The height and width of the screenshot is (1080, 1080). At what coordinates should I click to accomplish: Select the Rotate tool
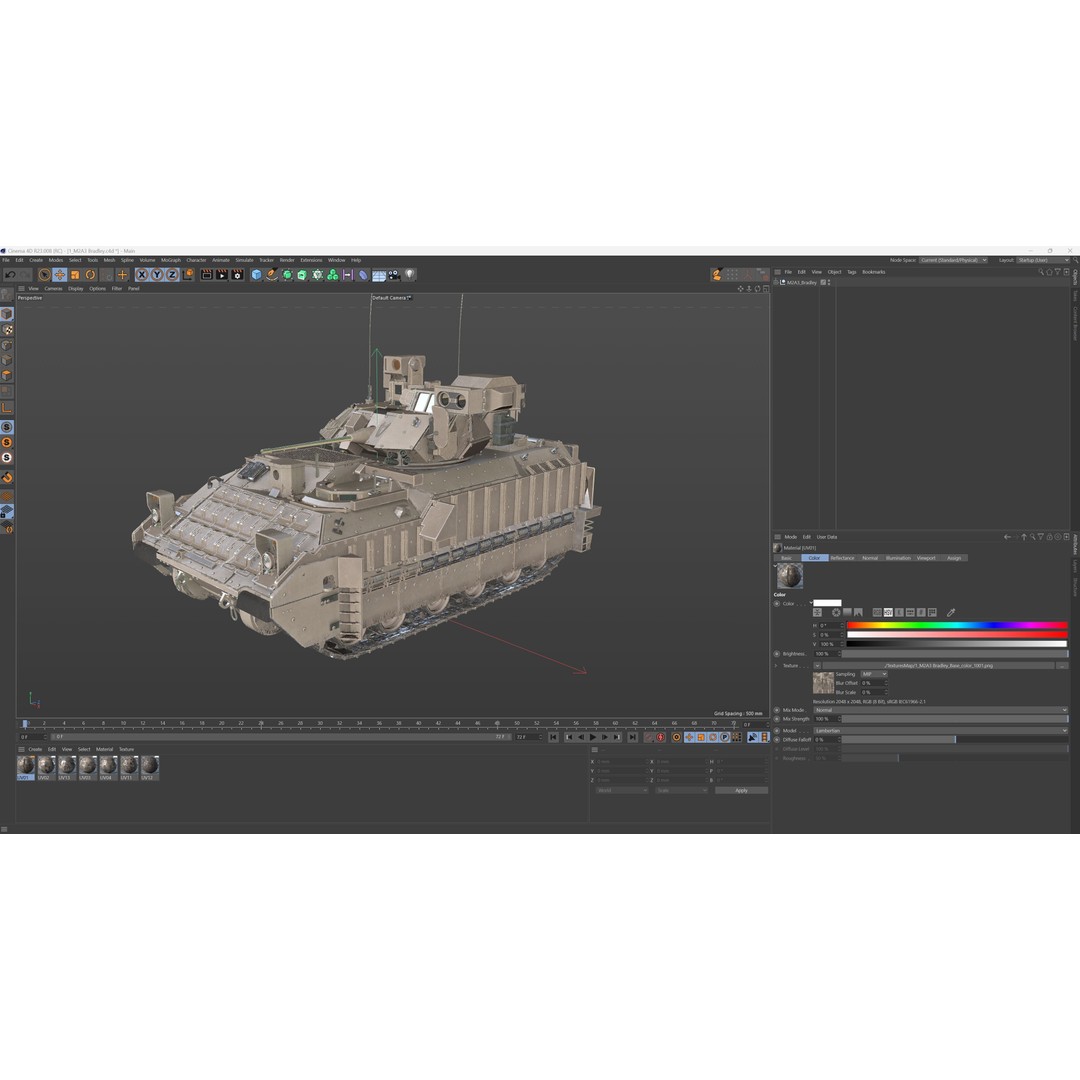(91, 273)
